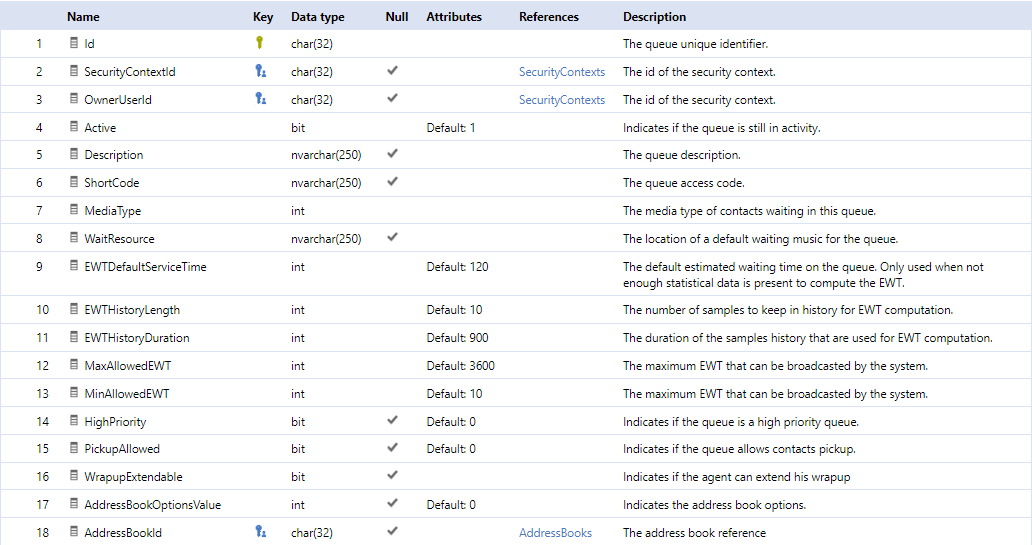Click the column icon beside HighPriority

pos(74,421)
